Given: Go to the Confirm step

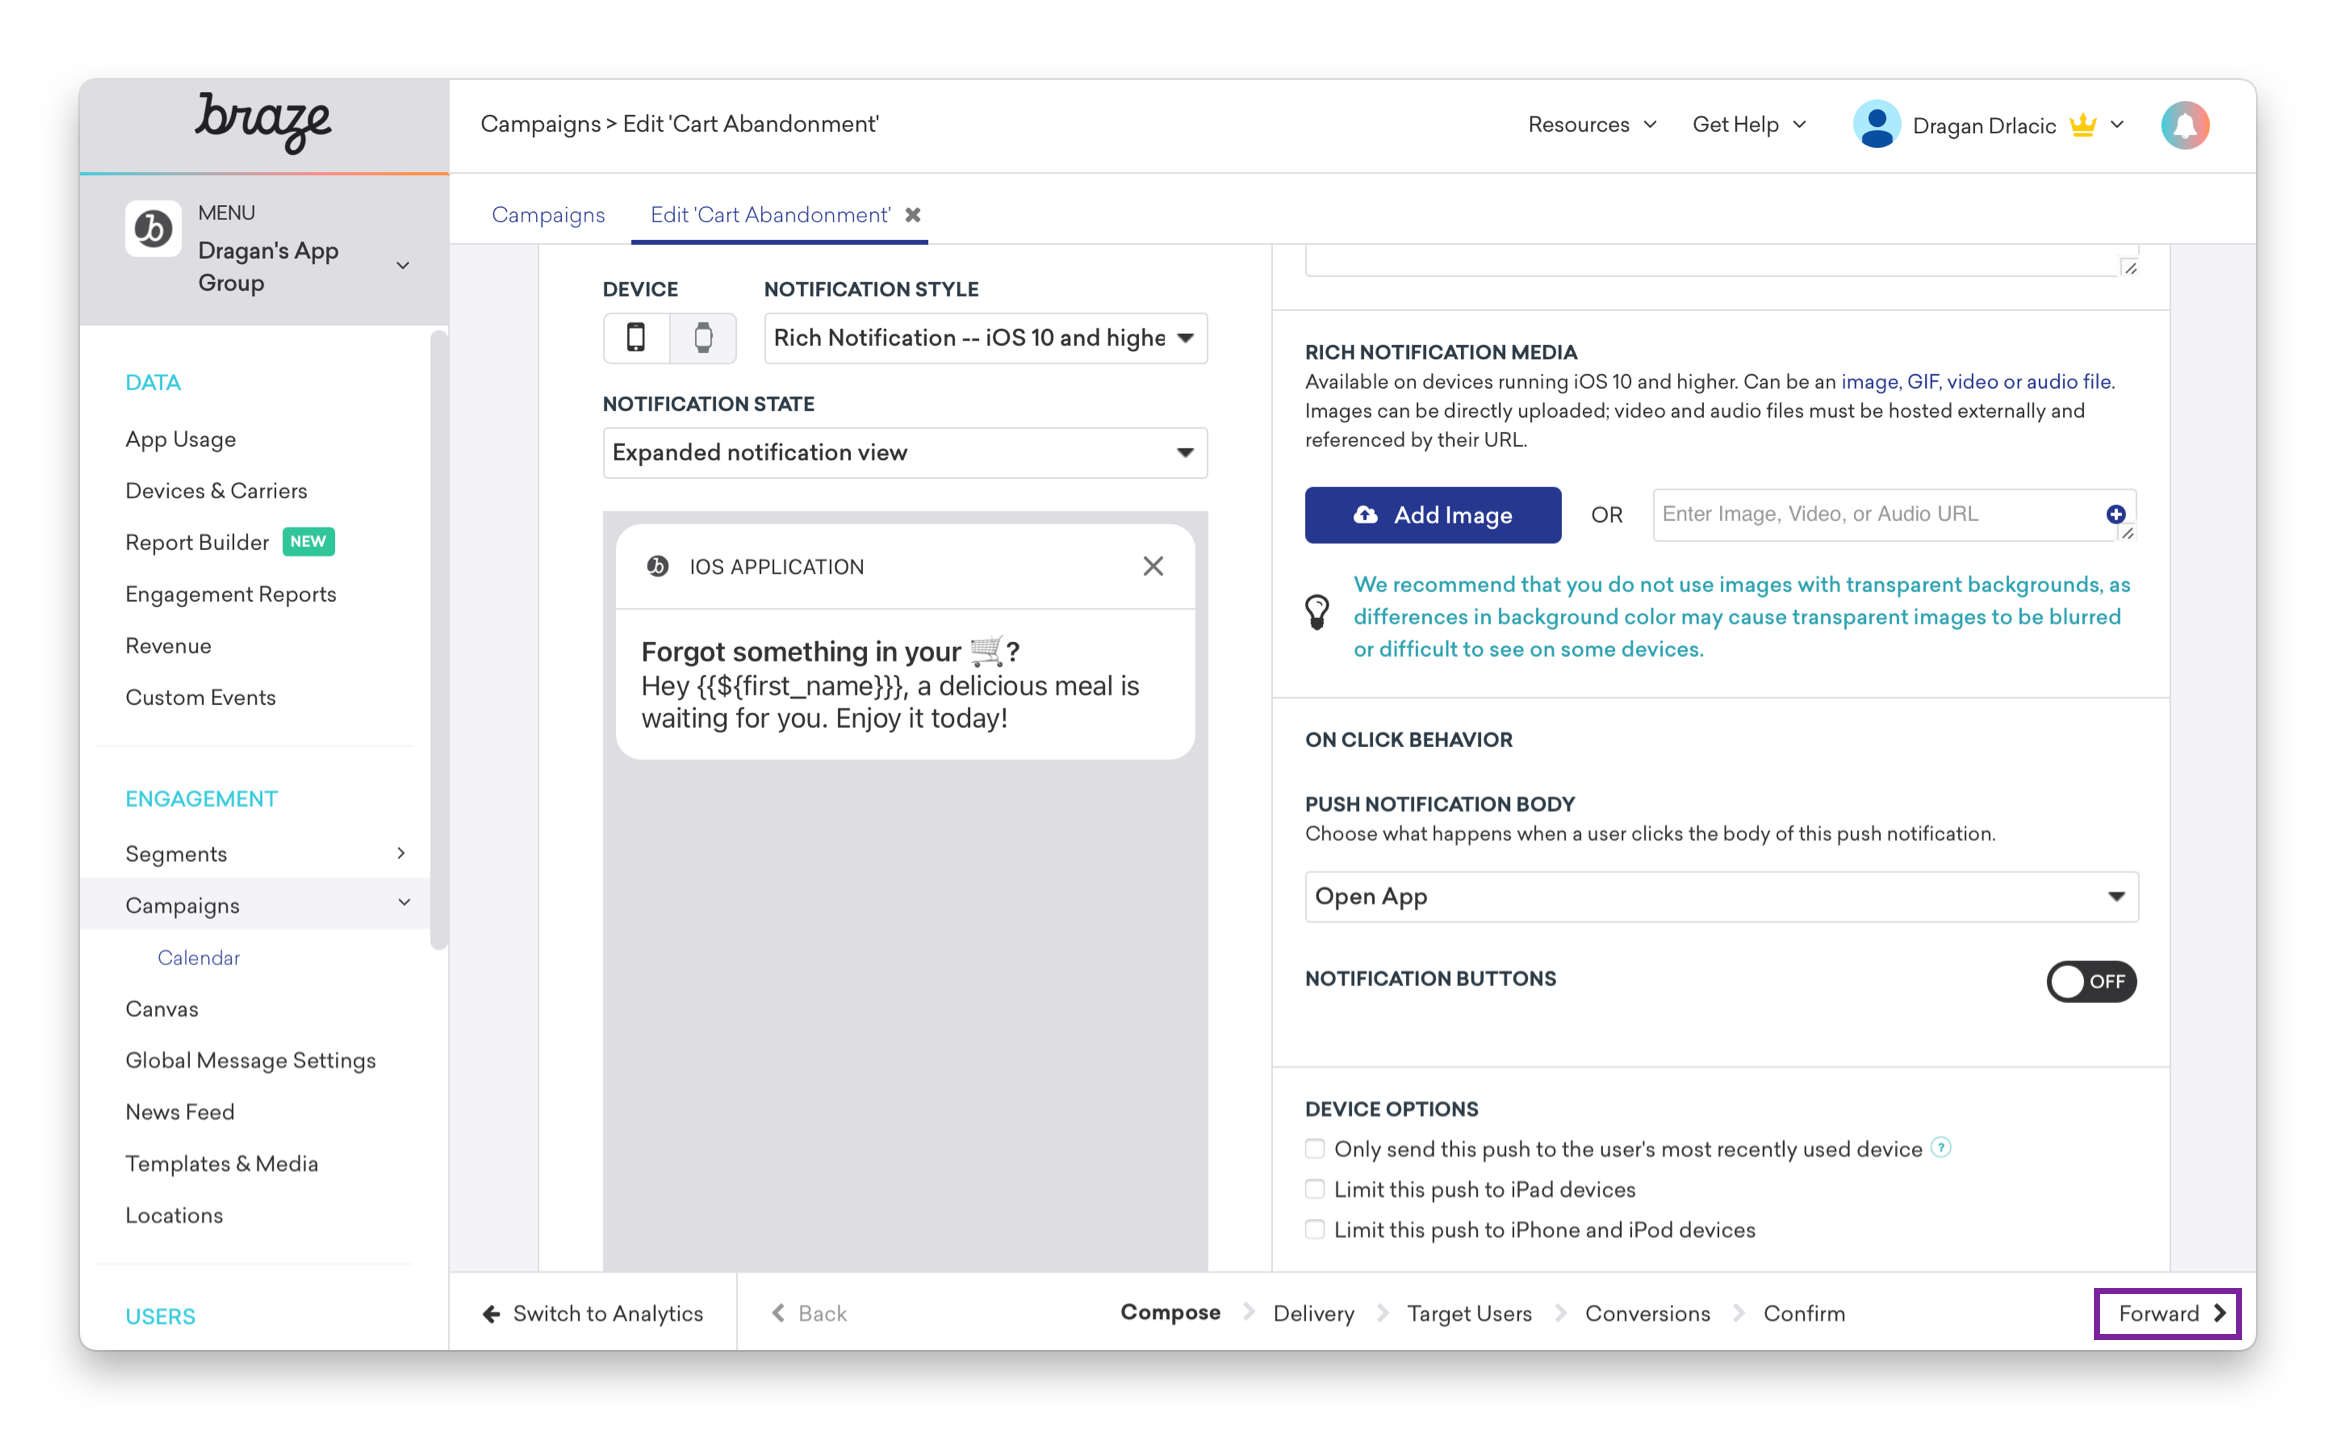Looking at the screenshot, I should coord(1804,1313).
